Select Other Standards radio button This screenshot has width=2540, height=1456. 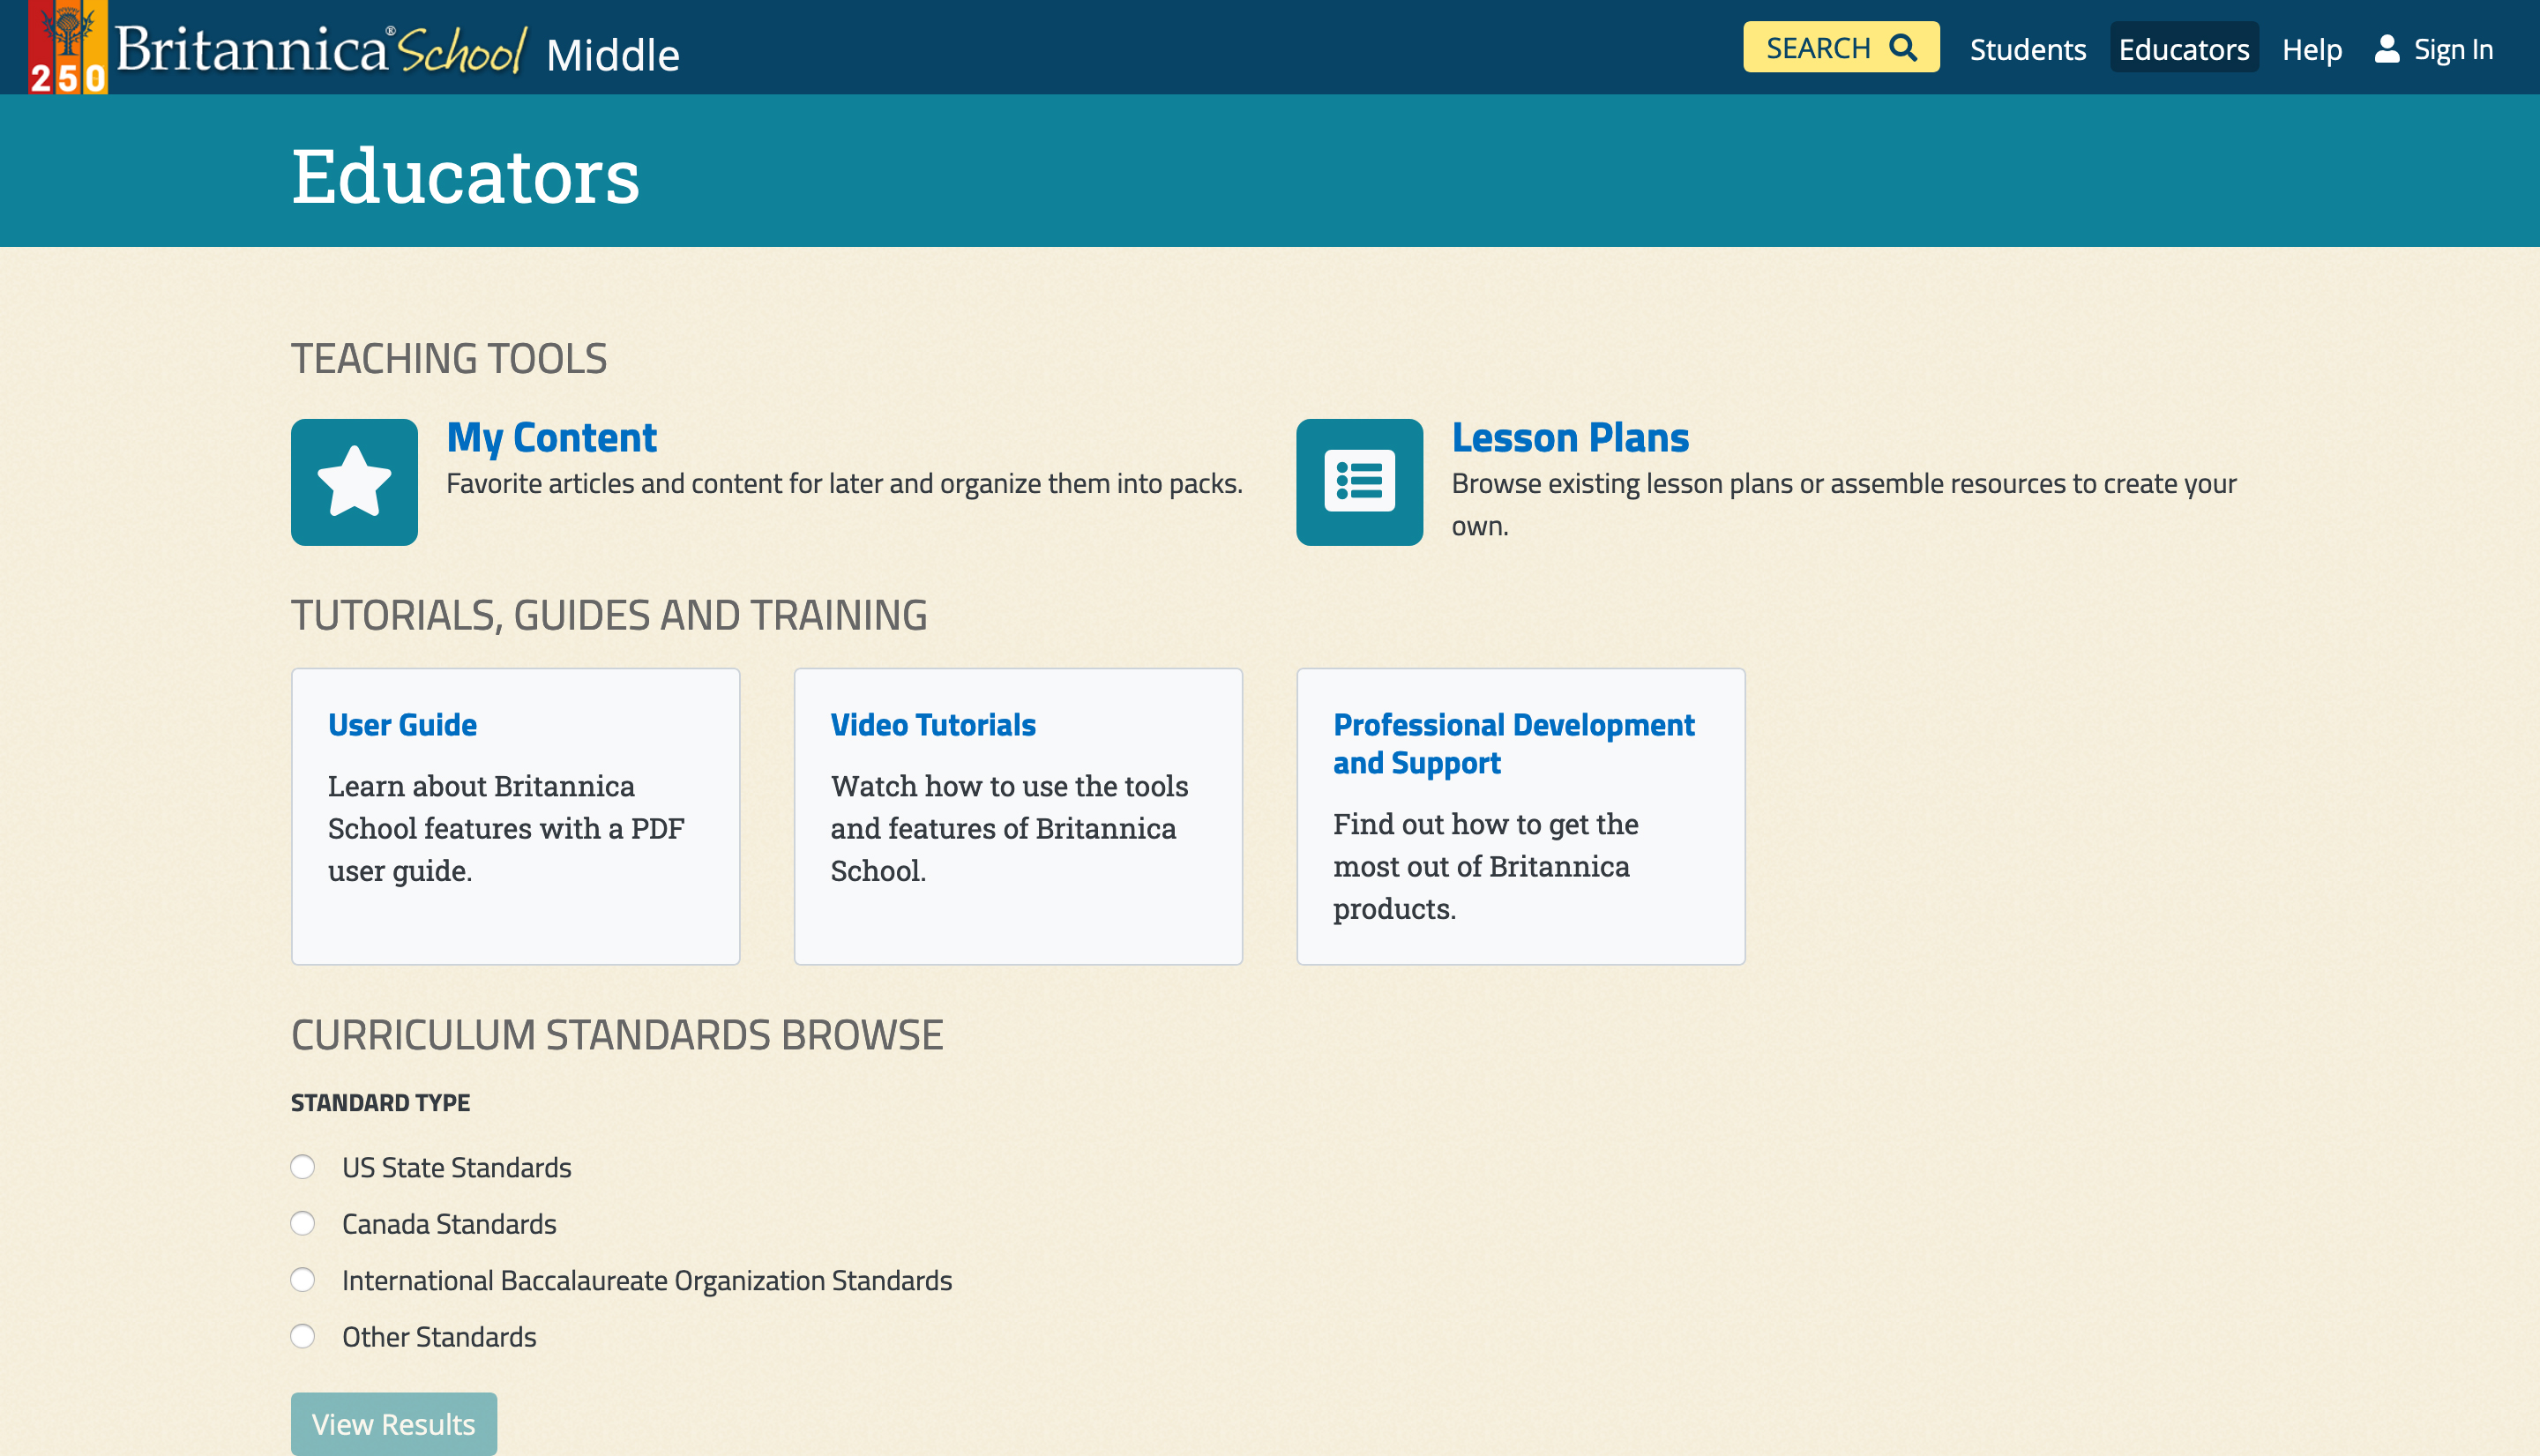[x=302, y=1336]
